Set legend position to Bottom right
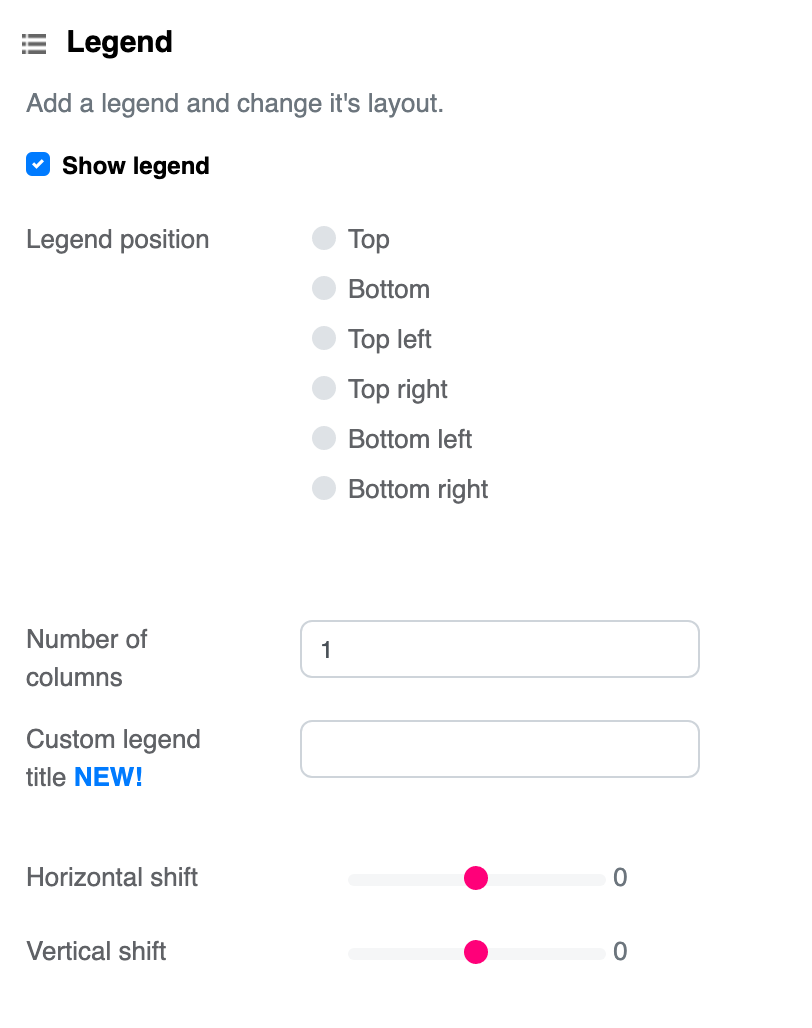Viewport: 812px width, 1028px height. coord(324,489)
